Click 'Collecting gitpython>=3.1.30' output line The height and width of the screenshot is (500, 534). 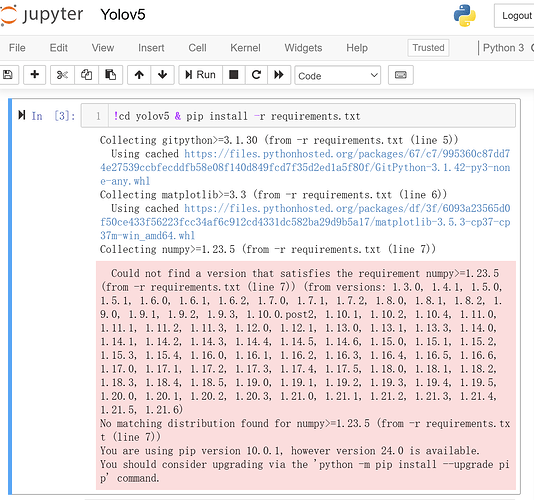(279, 140)
